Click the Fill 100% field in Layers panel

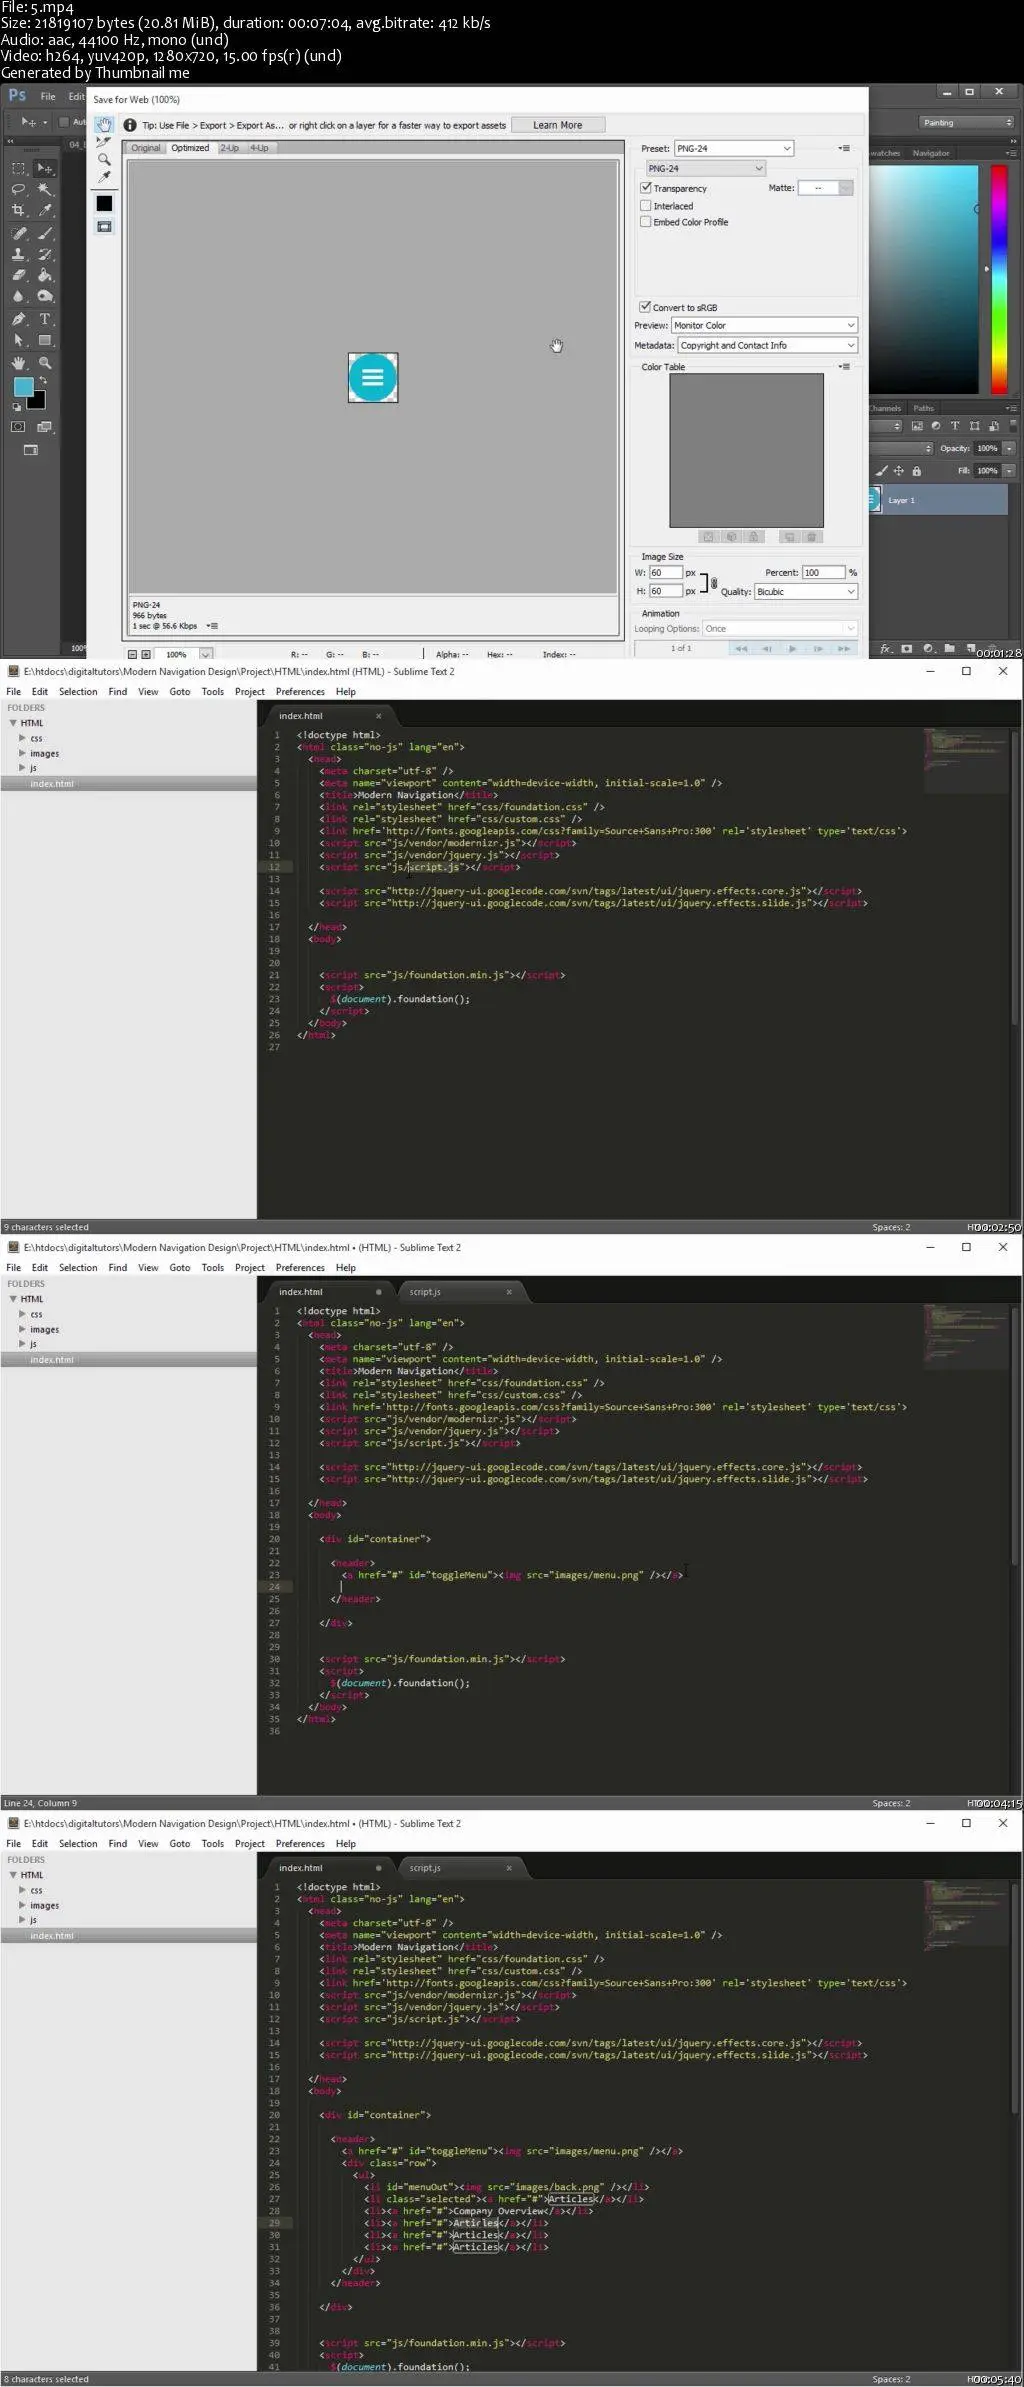tap(989, 470)
